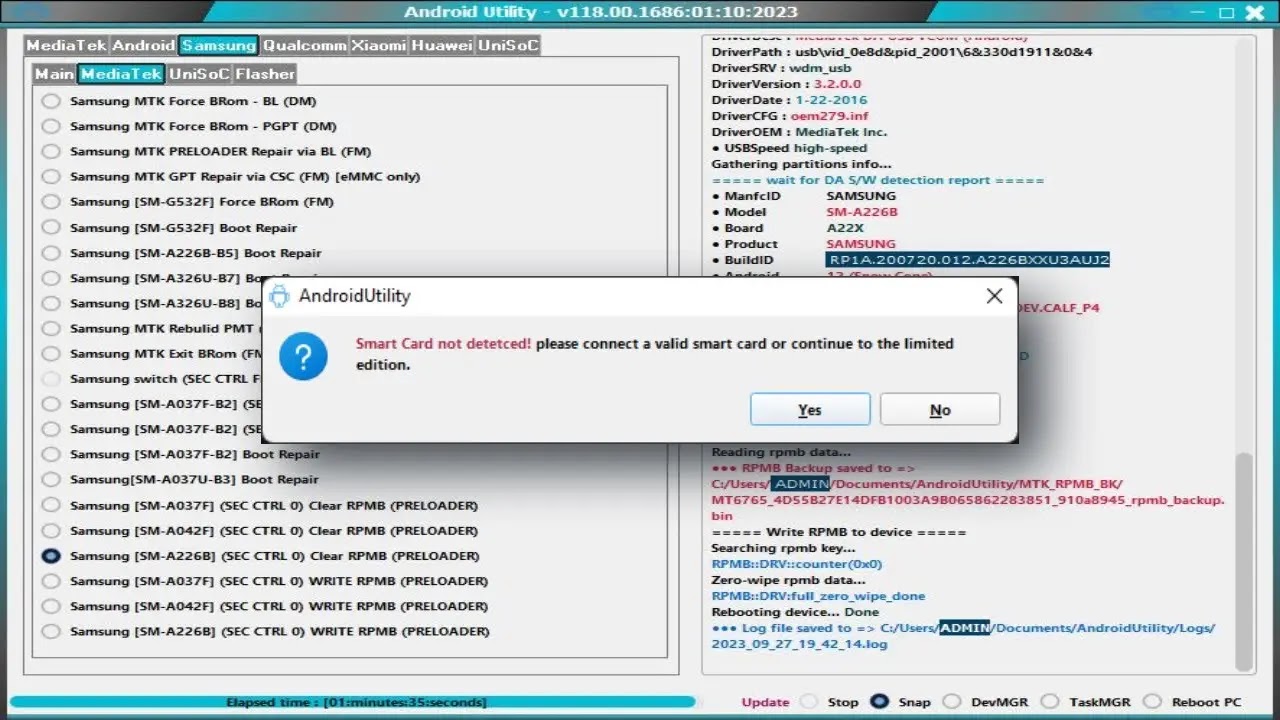Select Samsung MTK GPT Repair via CSC
The height and width of the screenshot is (720, 1280).
coord(50,176)
